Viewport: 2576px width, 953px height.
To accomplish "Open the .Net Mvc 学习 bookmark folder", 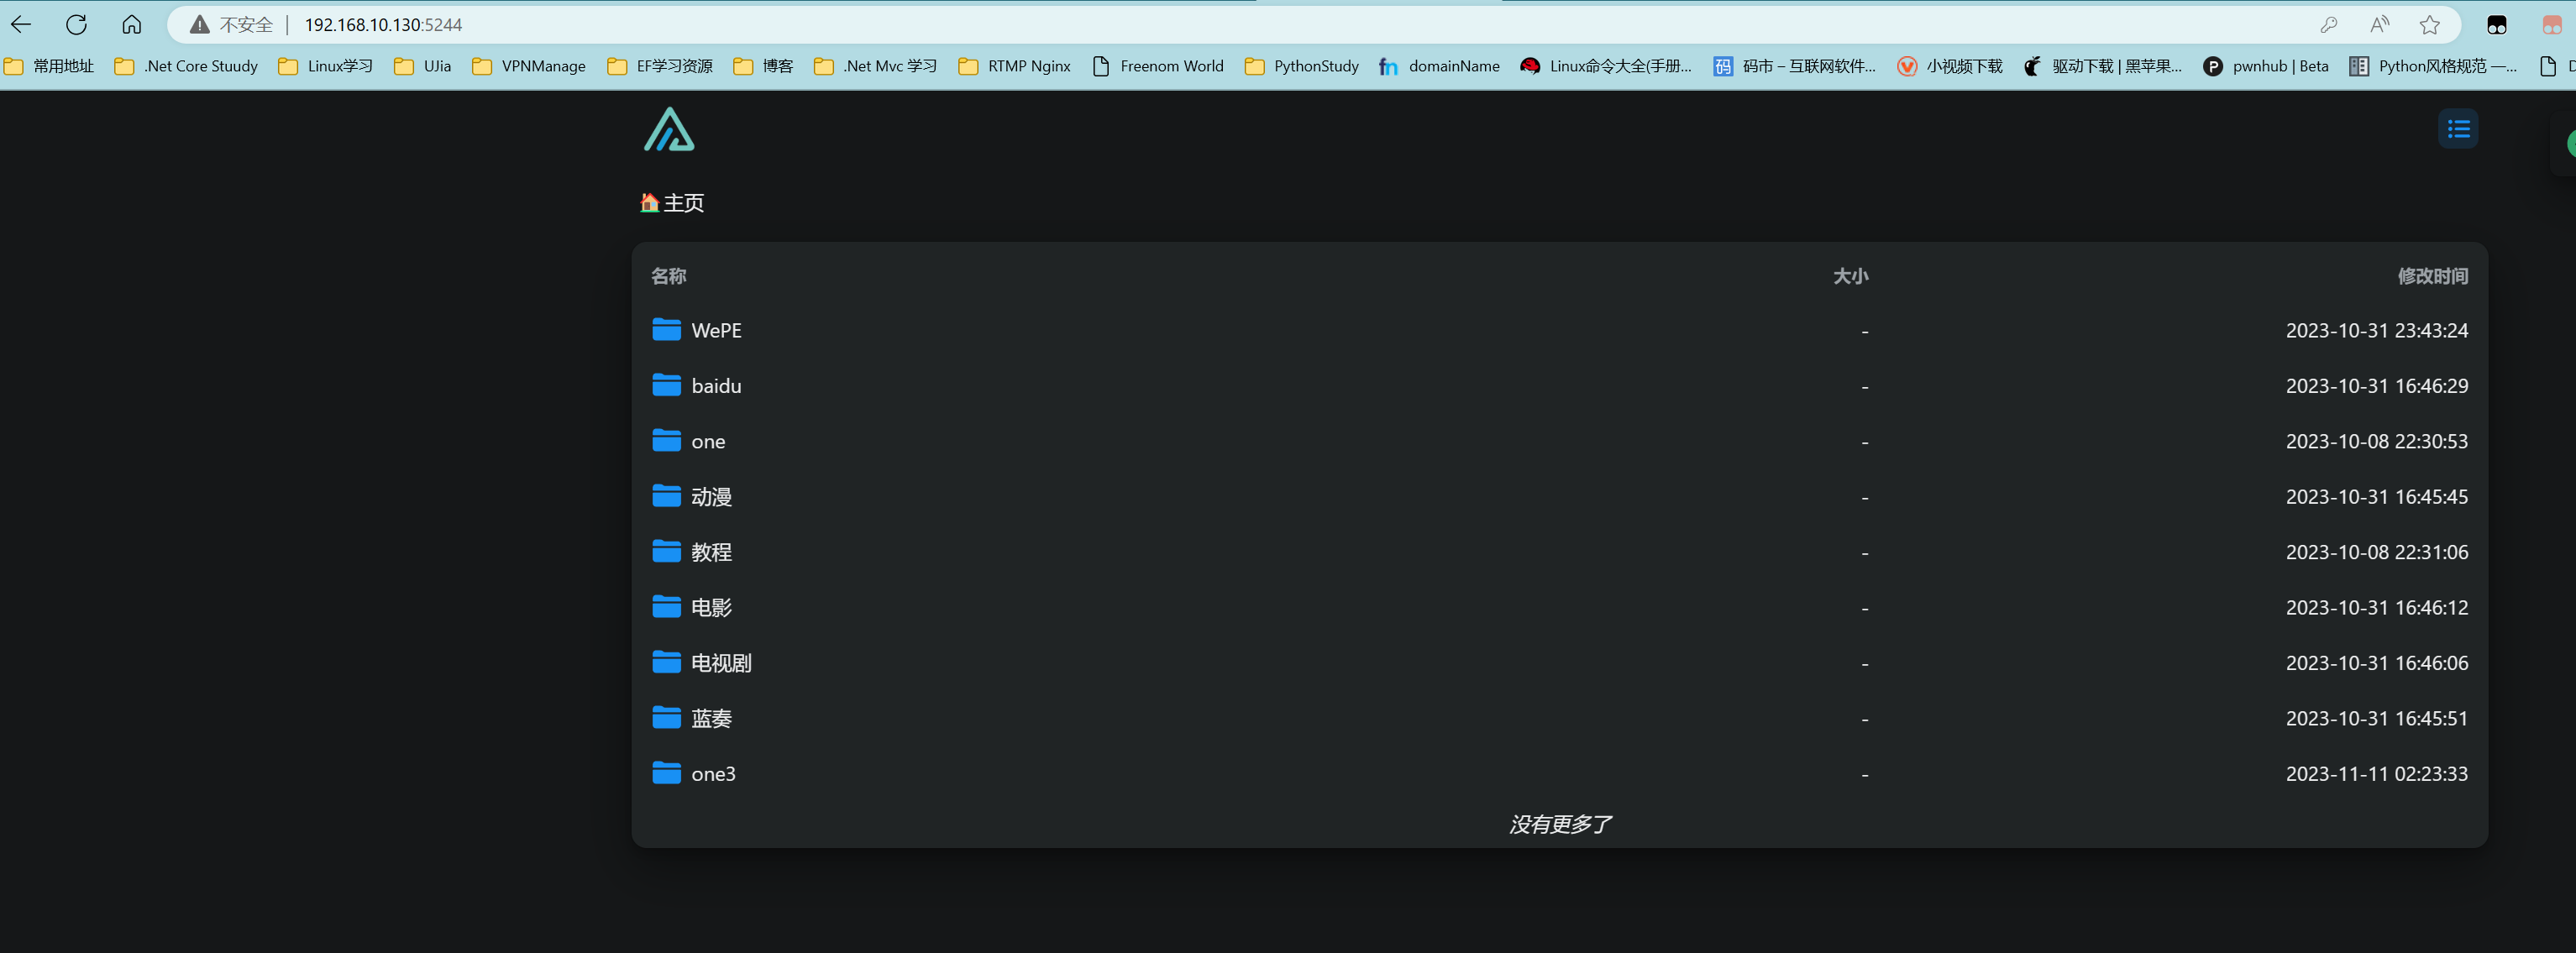I will click(876, 66).
